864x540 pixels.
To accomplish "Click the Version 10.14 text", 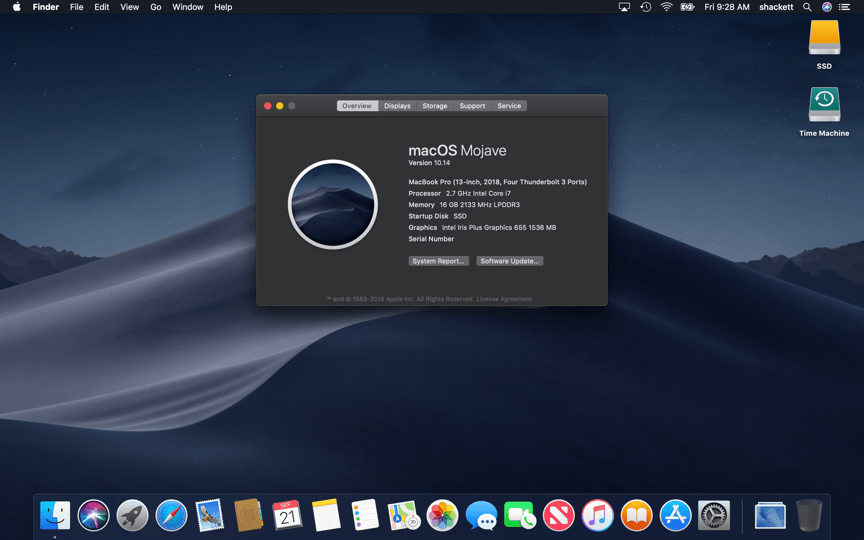I will tap(429, 163).
